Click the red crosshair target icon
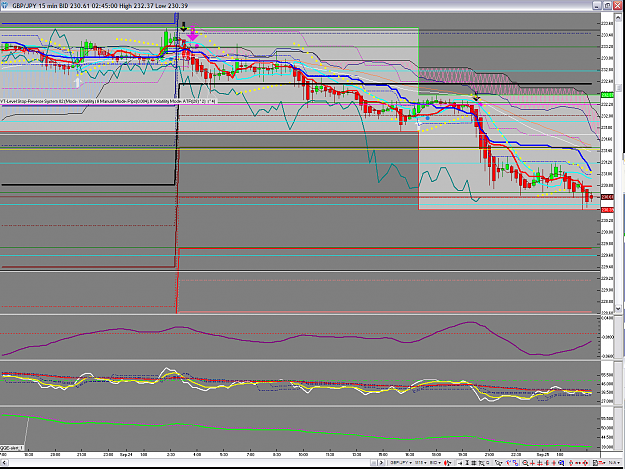Image resolution: width=625 pixels, height=469 pixels. [585, 463]
